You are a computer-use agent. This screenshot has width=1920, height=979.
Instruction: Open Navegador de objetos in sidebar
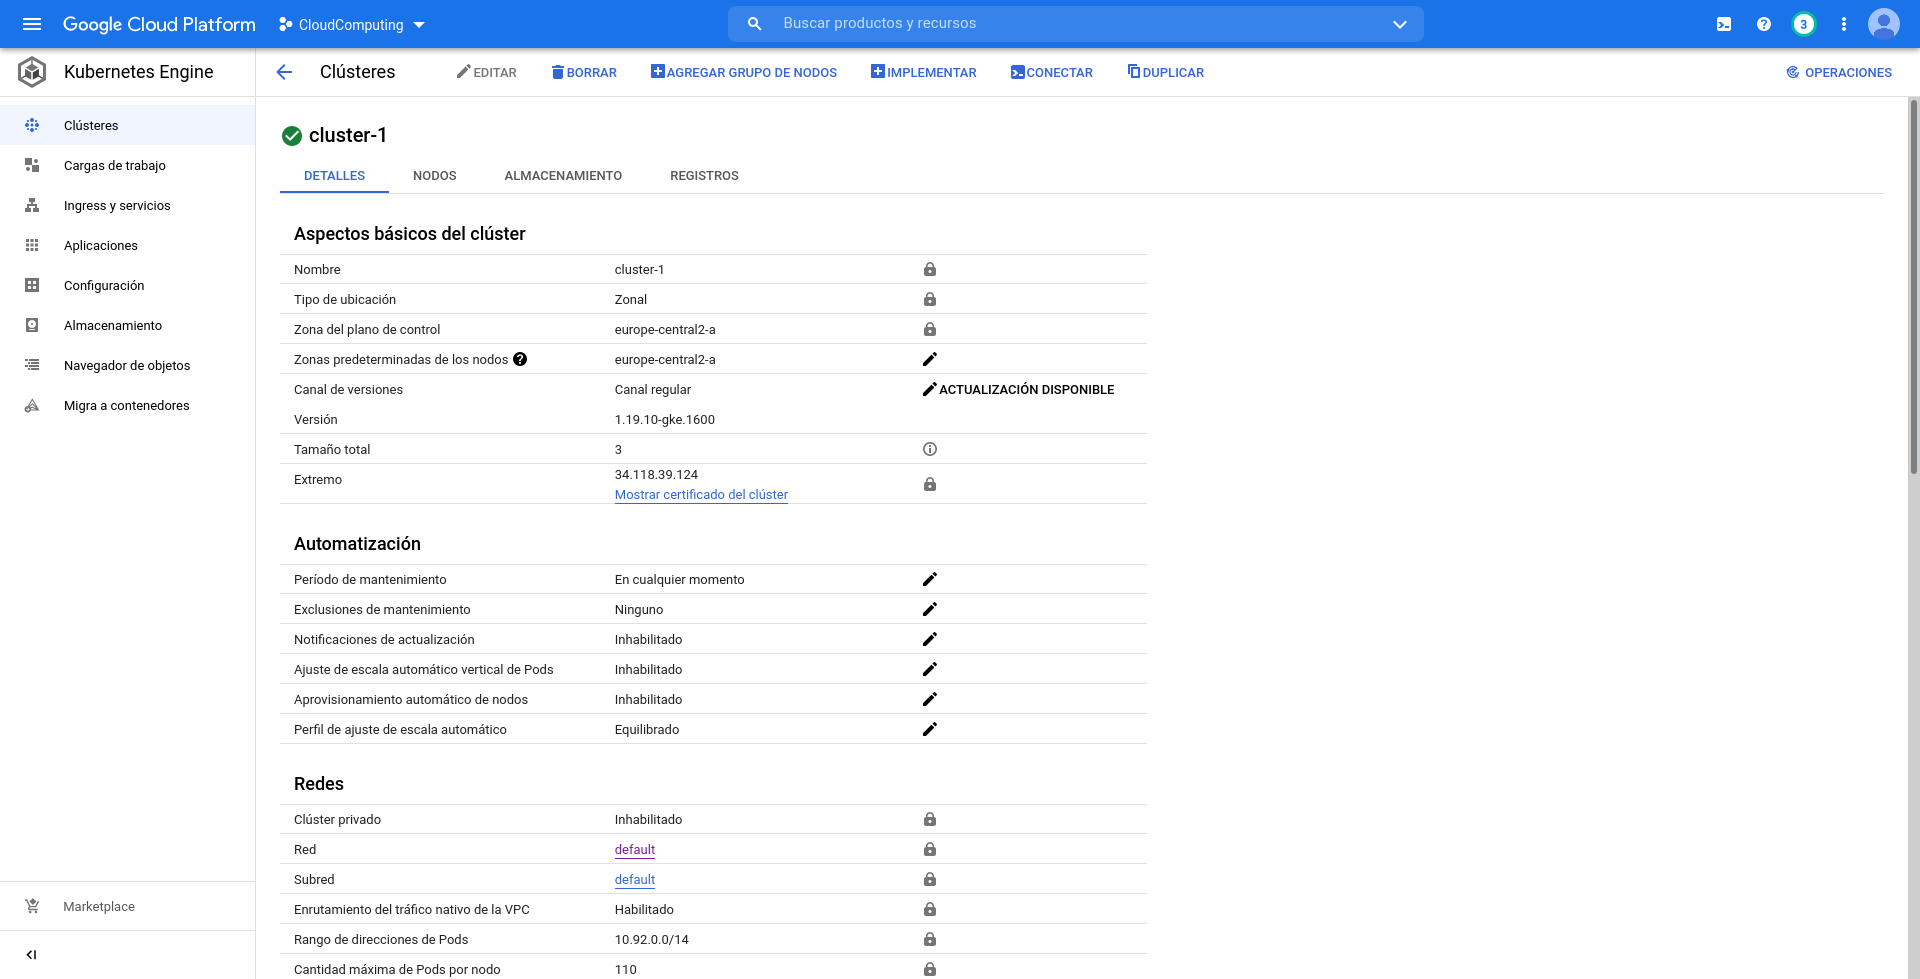[x=128, y=365]
